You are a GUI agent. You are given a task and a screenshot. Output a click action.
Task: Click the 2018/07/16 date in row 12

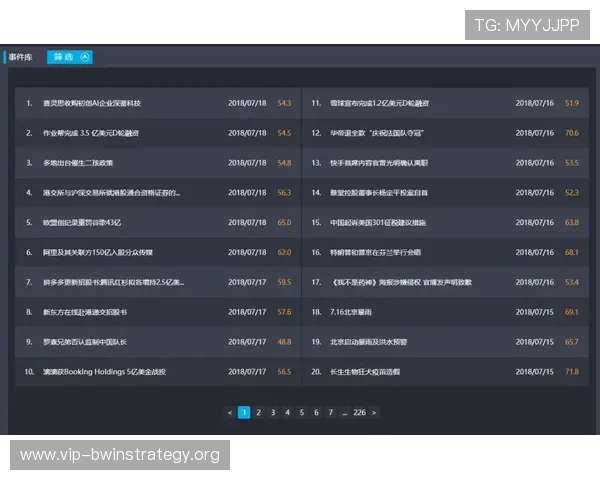(535, 133)
